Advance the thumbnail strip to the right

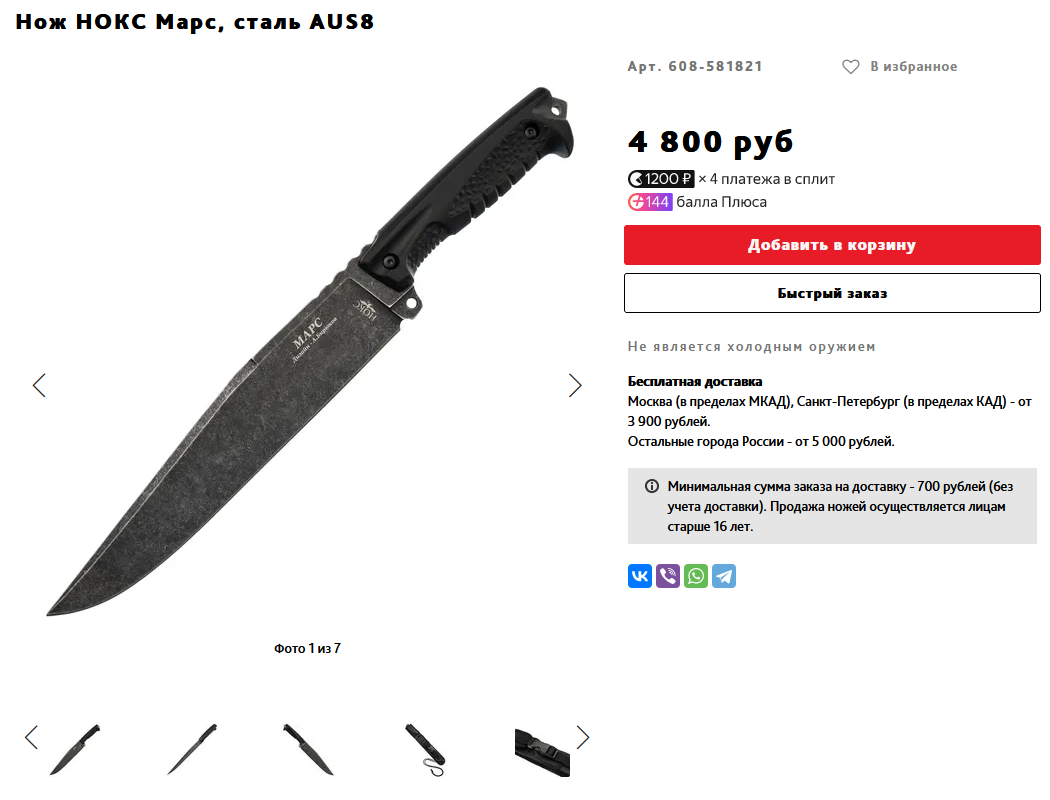point(583,738)
